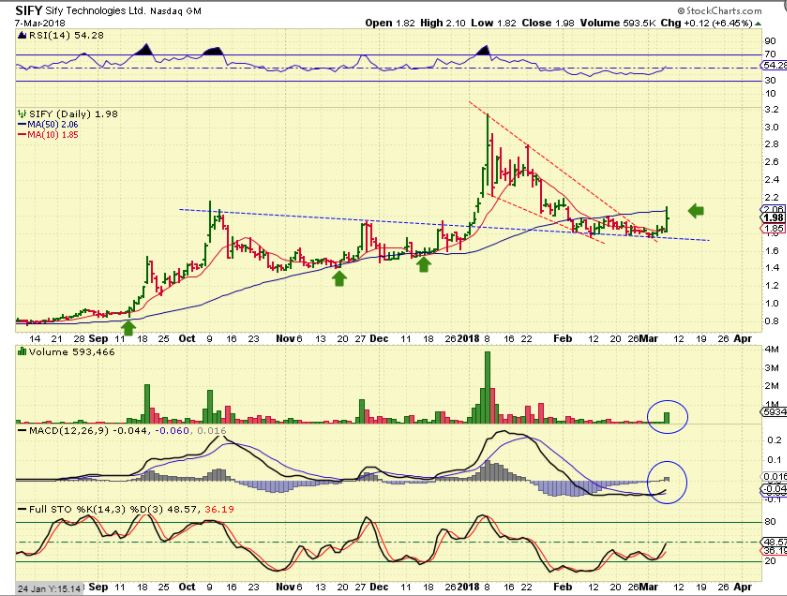Image resolution: width=787 pixels, height=596 pixels.
Task: Click the 54.28 RSI value tag on right axis
Action: tap(774, 65)
